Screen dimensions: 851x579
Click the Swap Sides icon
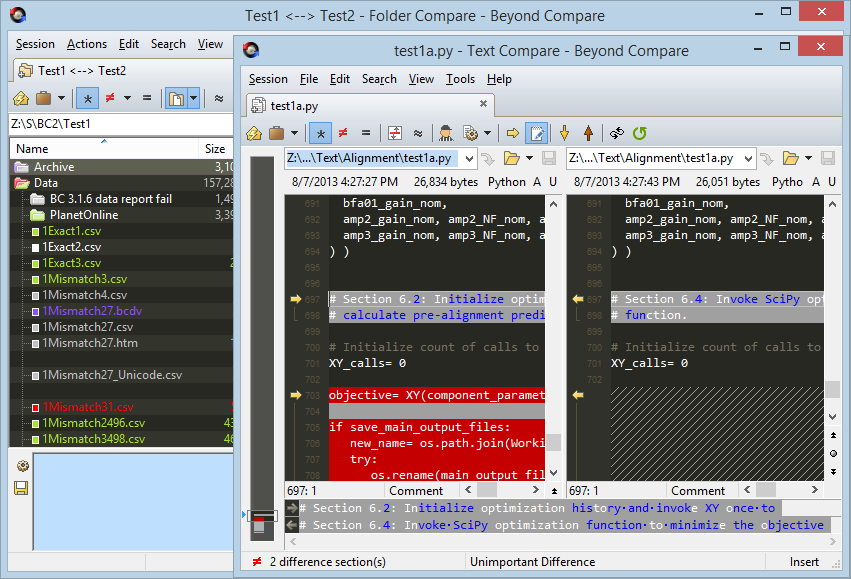[617, 133]
